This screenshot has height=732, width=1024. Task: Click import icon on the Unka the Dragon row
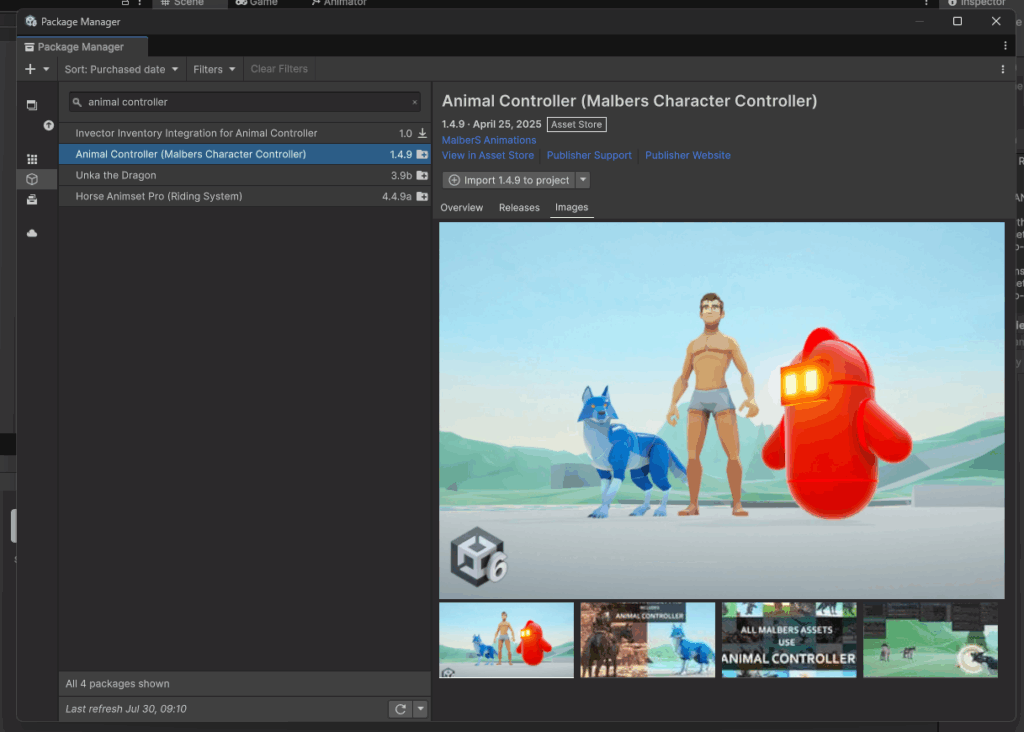click(422, 176)
